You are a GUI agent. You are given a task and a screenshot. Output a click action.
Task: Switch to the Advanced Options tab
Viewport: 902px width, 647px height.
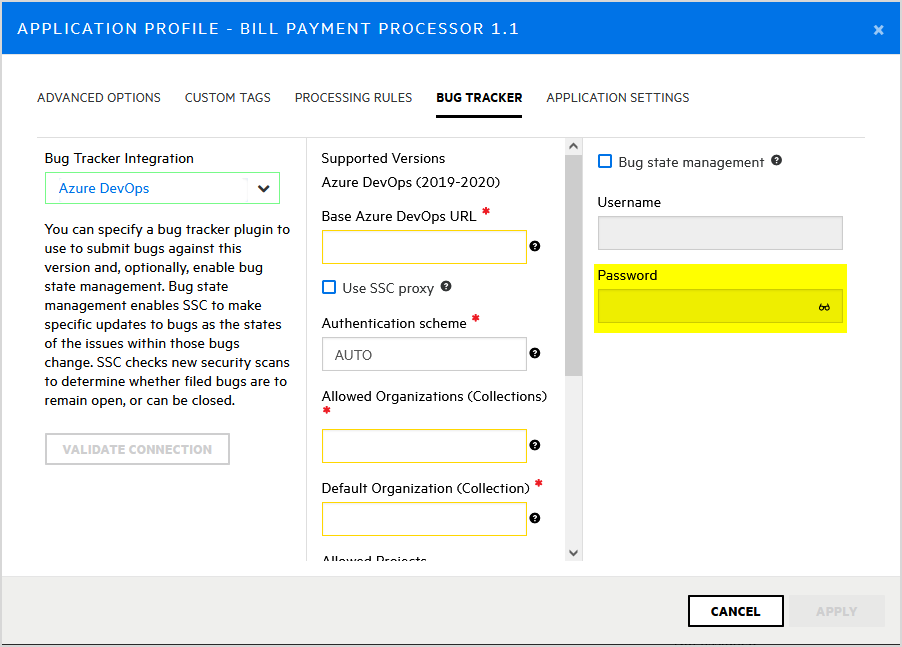(99, 98)
